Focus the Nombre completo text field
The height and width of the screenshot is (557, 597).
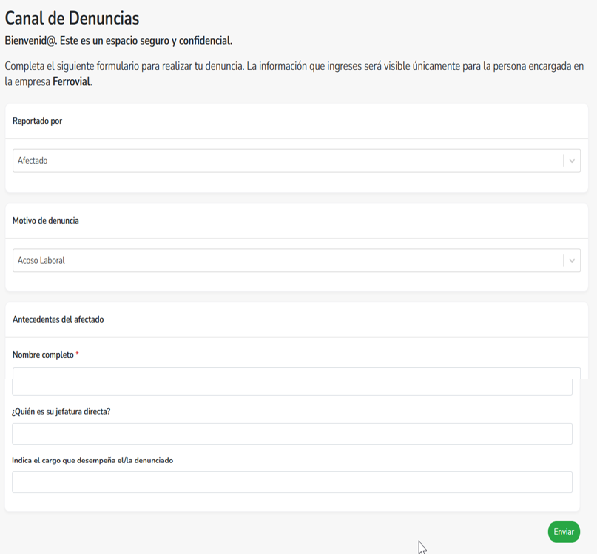(x=292, y=381)
